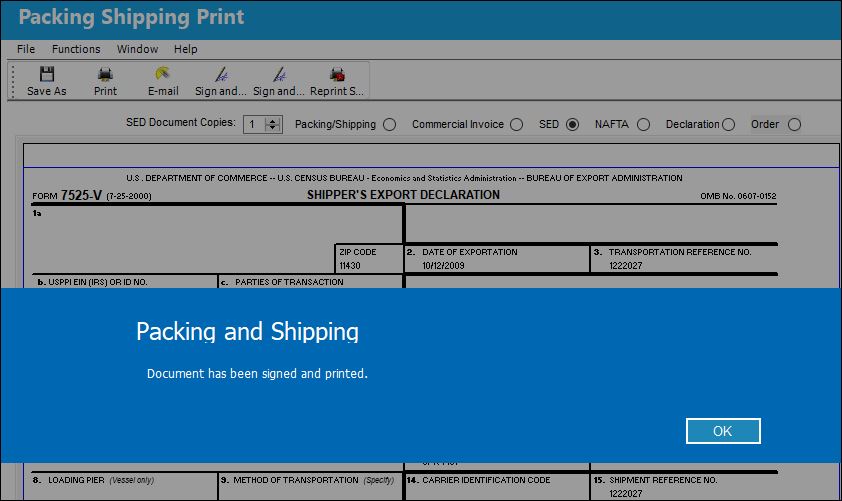Select the Packing/Shipping radio button
The height and width of the screenshot is (501, 842).
390,125
